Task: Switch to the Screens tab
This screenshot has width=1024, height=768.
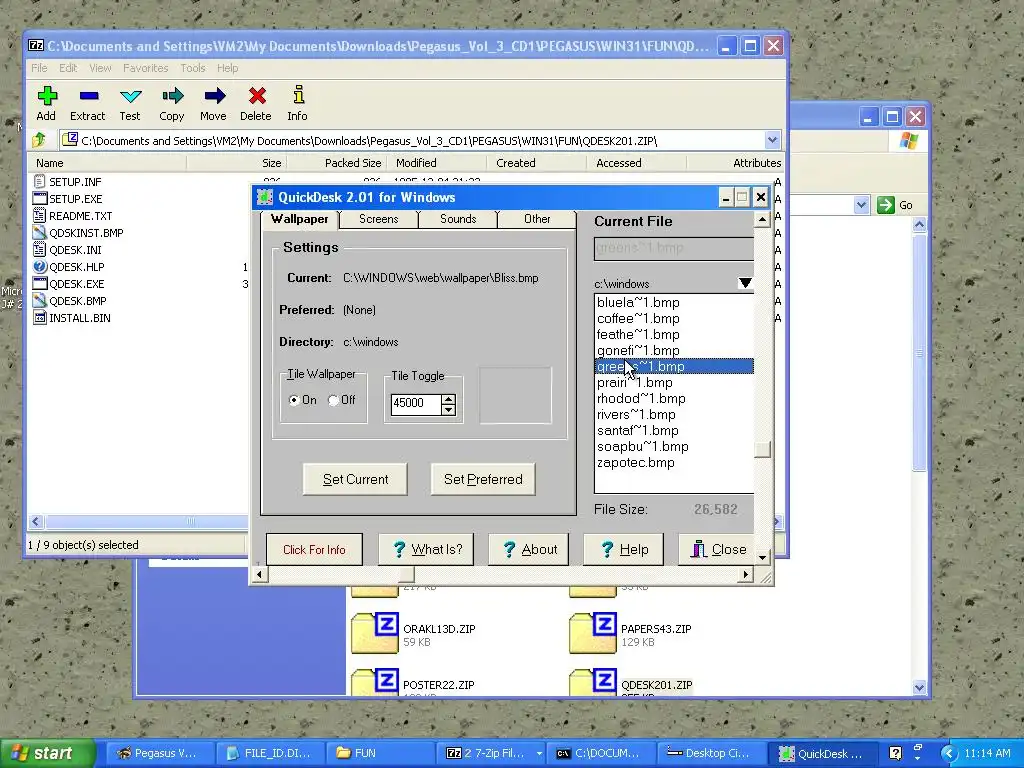Action: tap(379, 219)
